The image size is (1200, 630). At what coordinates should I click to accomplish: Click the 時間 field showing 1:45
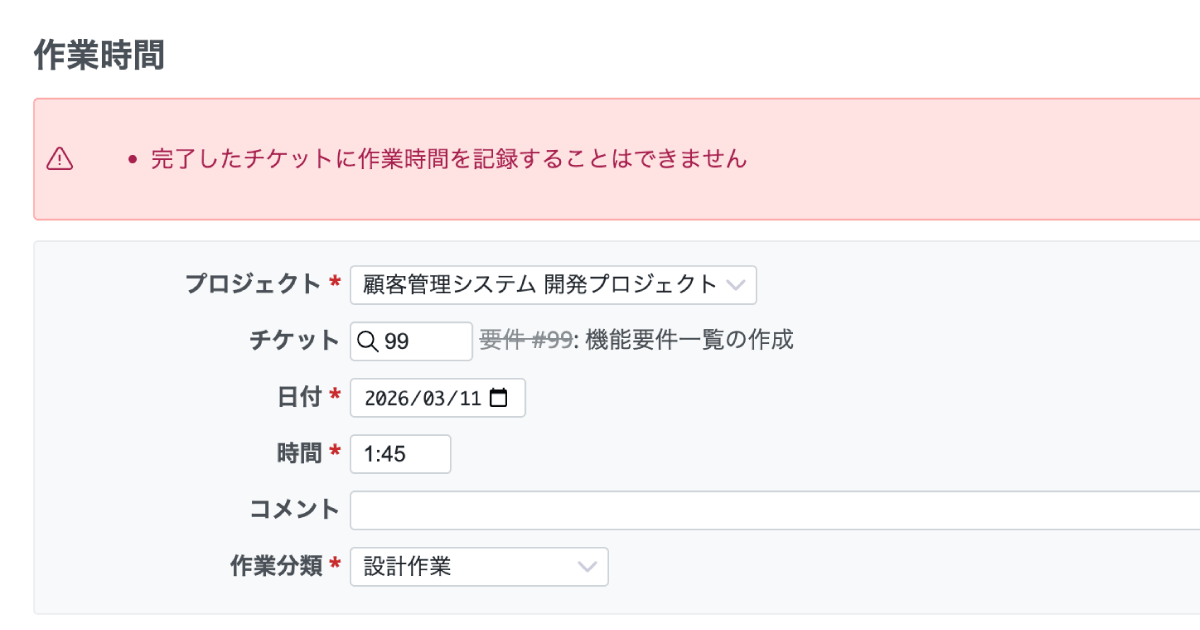[x=400, y=454]
